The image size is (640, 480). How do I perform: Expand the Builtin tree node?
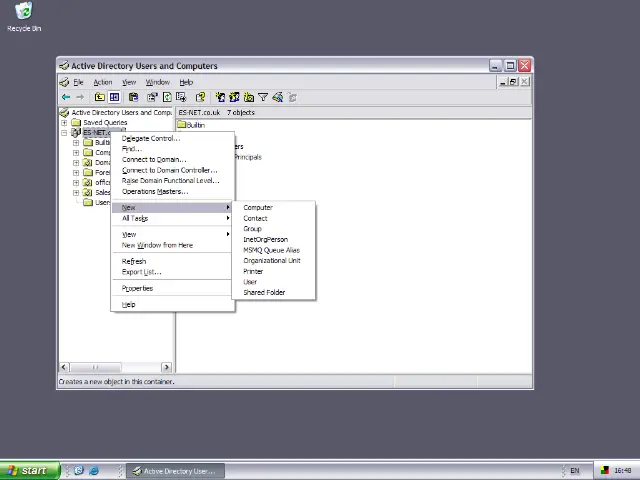pyautogui.click(x=76, y=142)
